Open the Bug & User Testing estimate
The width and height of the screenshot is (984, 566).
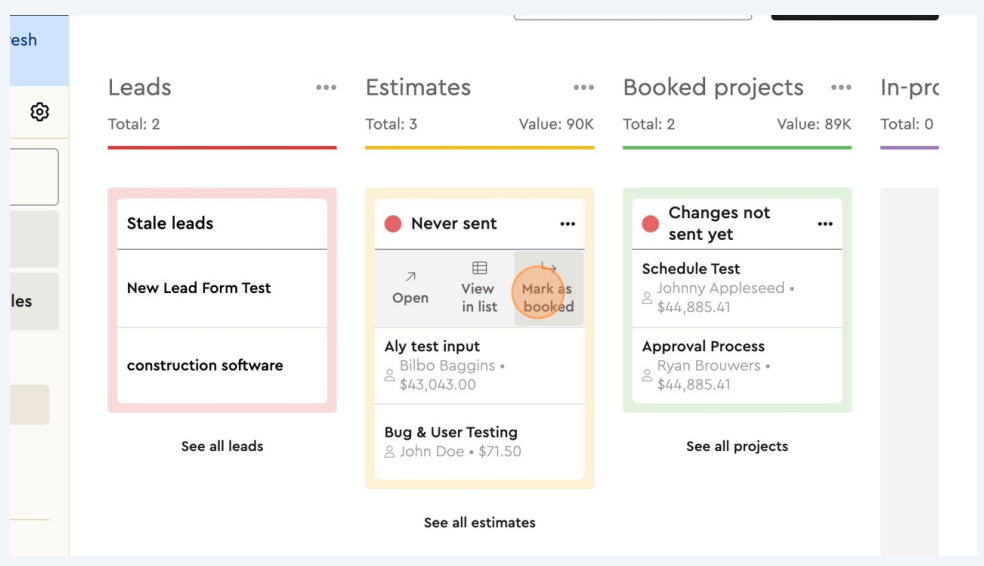pyautogui.click(x=451, y=432)
